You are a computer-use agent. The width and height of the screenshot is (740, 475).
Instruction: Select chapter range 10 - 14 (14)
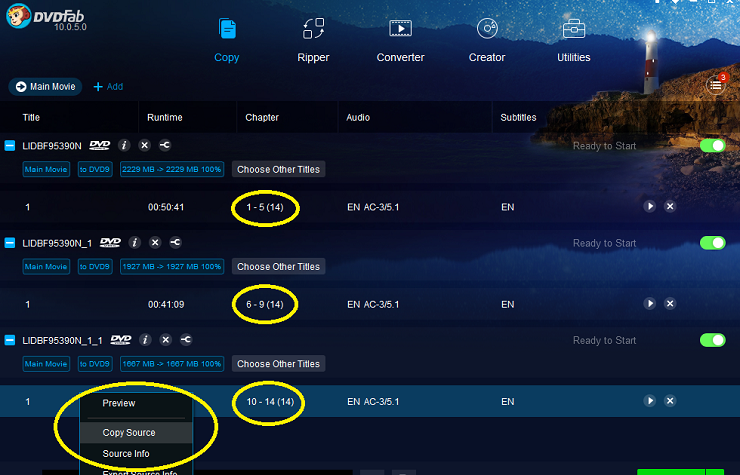[x=270, y=402]
